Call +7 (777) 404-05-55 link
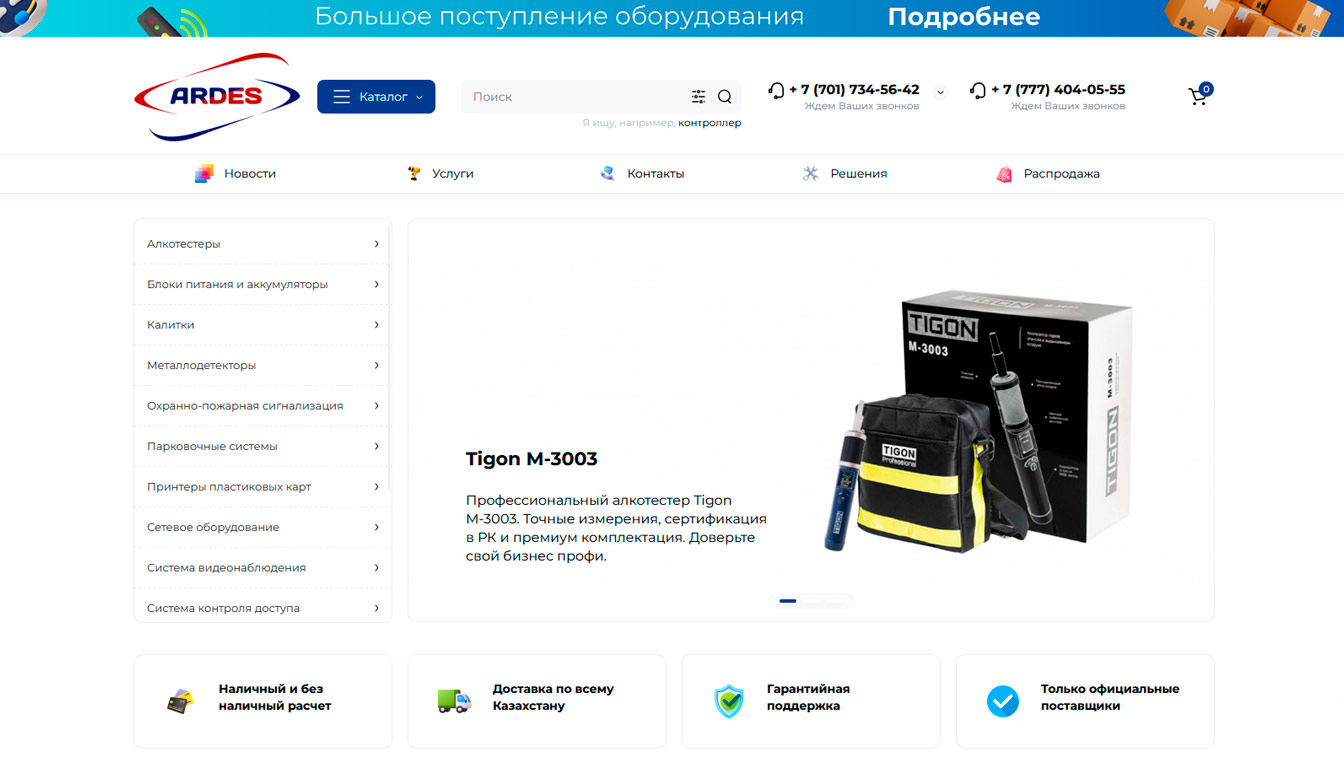 tap(1058, 90)
